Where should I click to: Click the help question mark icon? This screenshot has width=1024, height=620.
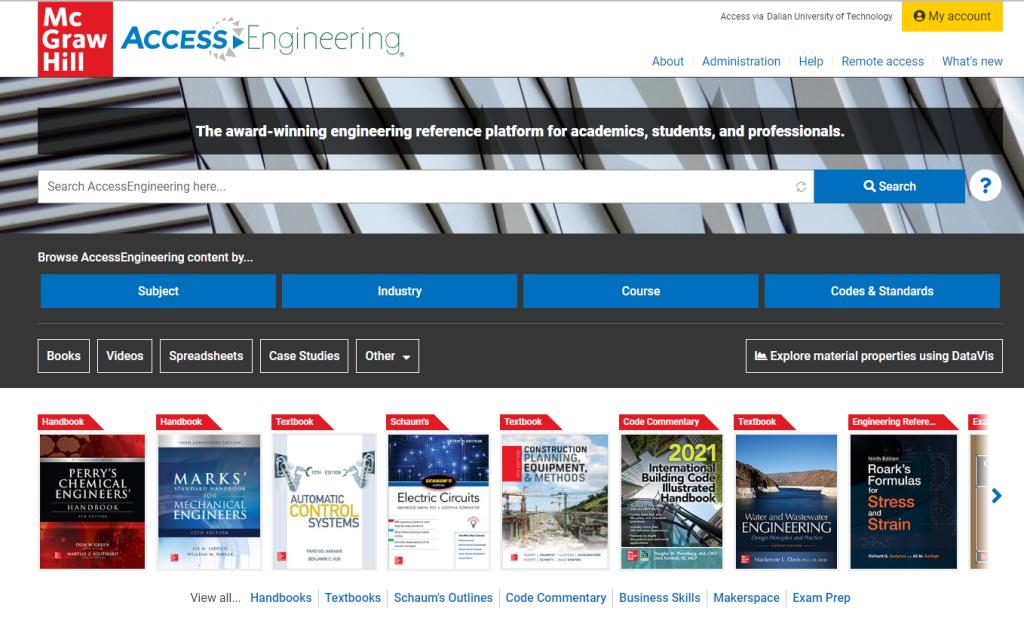[x=985, y=186]
